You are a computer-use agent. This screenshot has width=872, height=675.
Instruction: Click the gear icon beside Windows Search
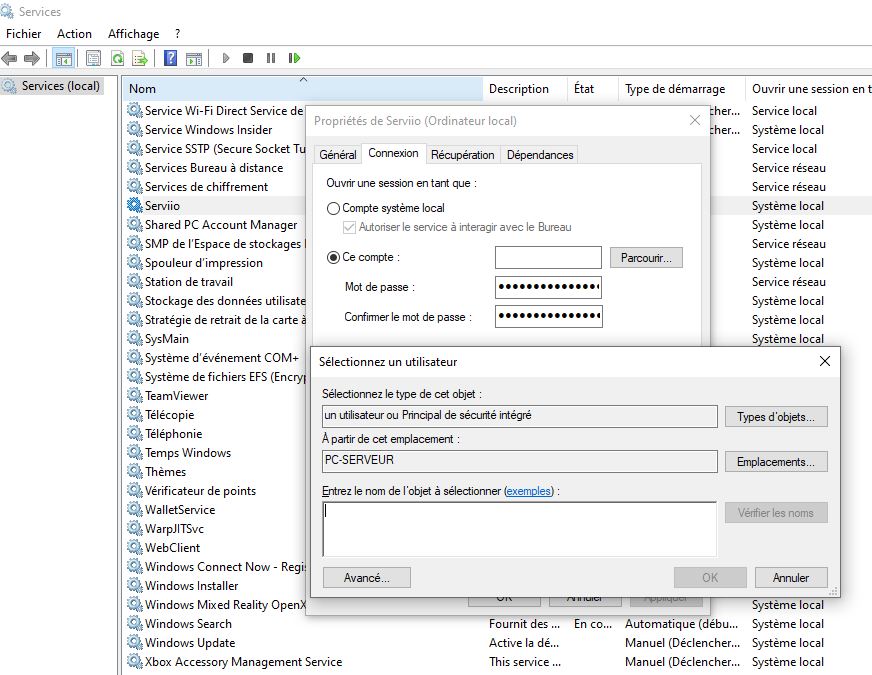coord(135,623)
